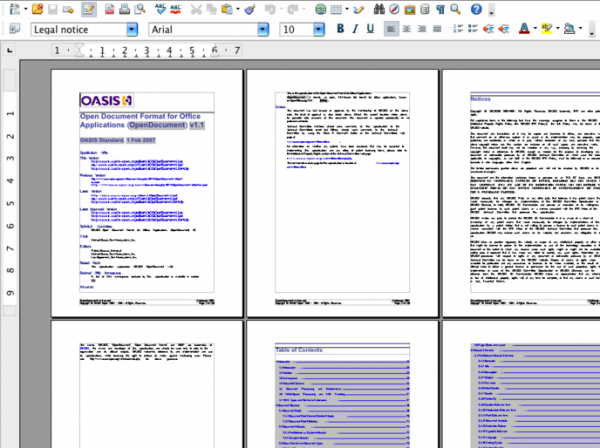Toggle bold formatting

(340, 29)
